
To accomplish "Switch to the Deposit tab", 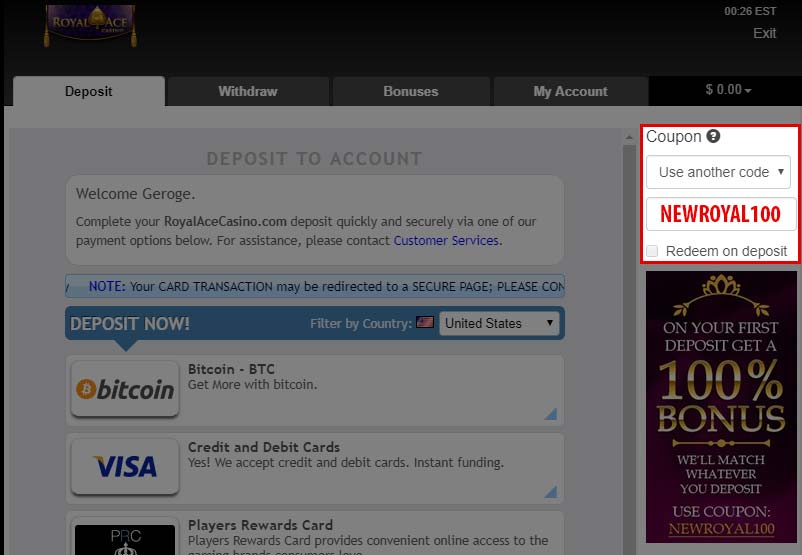I will (88, 92).
